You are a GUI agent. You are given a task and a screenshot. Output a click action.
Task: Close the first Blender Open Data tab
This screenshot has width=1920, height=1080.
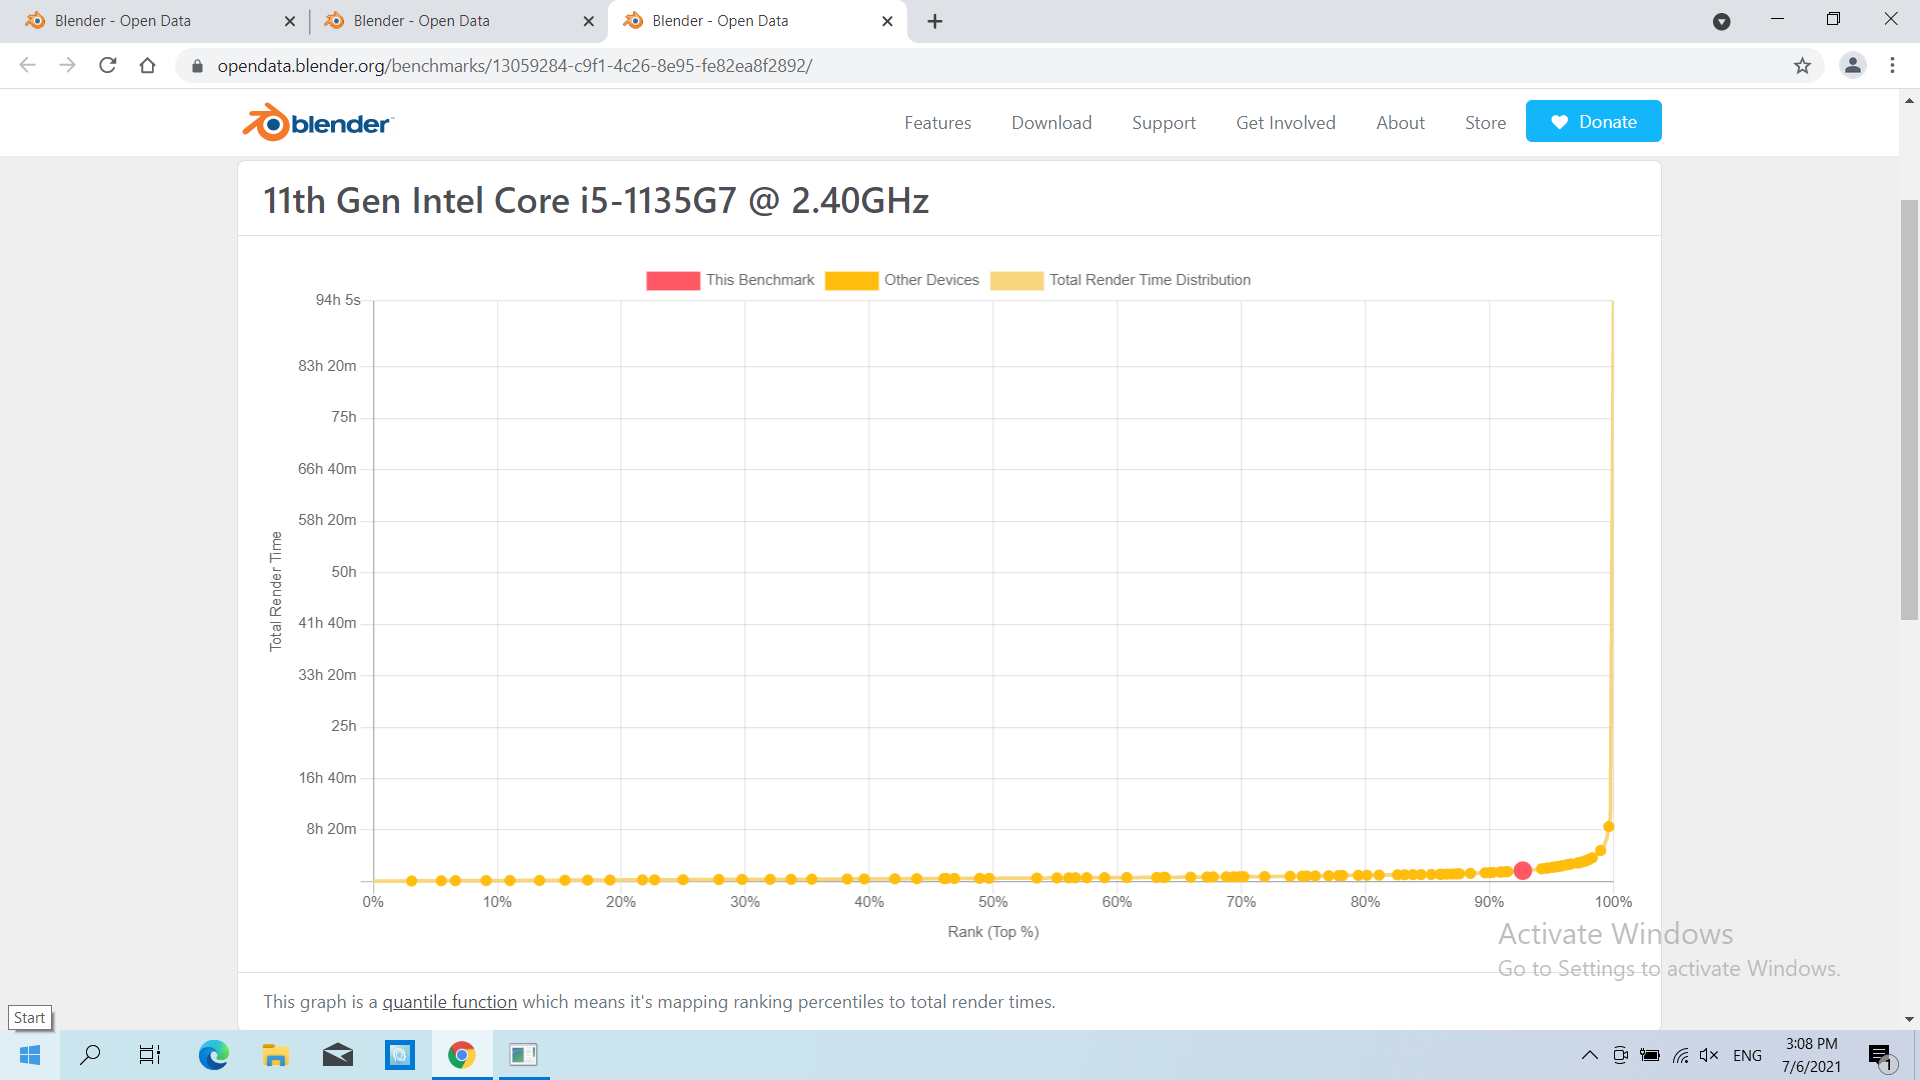[x=290, y=21]
